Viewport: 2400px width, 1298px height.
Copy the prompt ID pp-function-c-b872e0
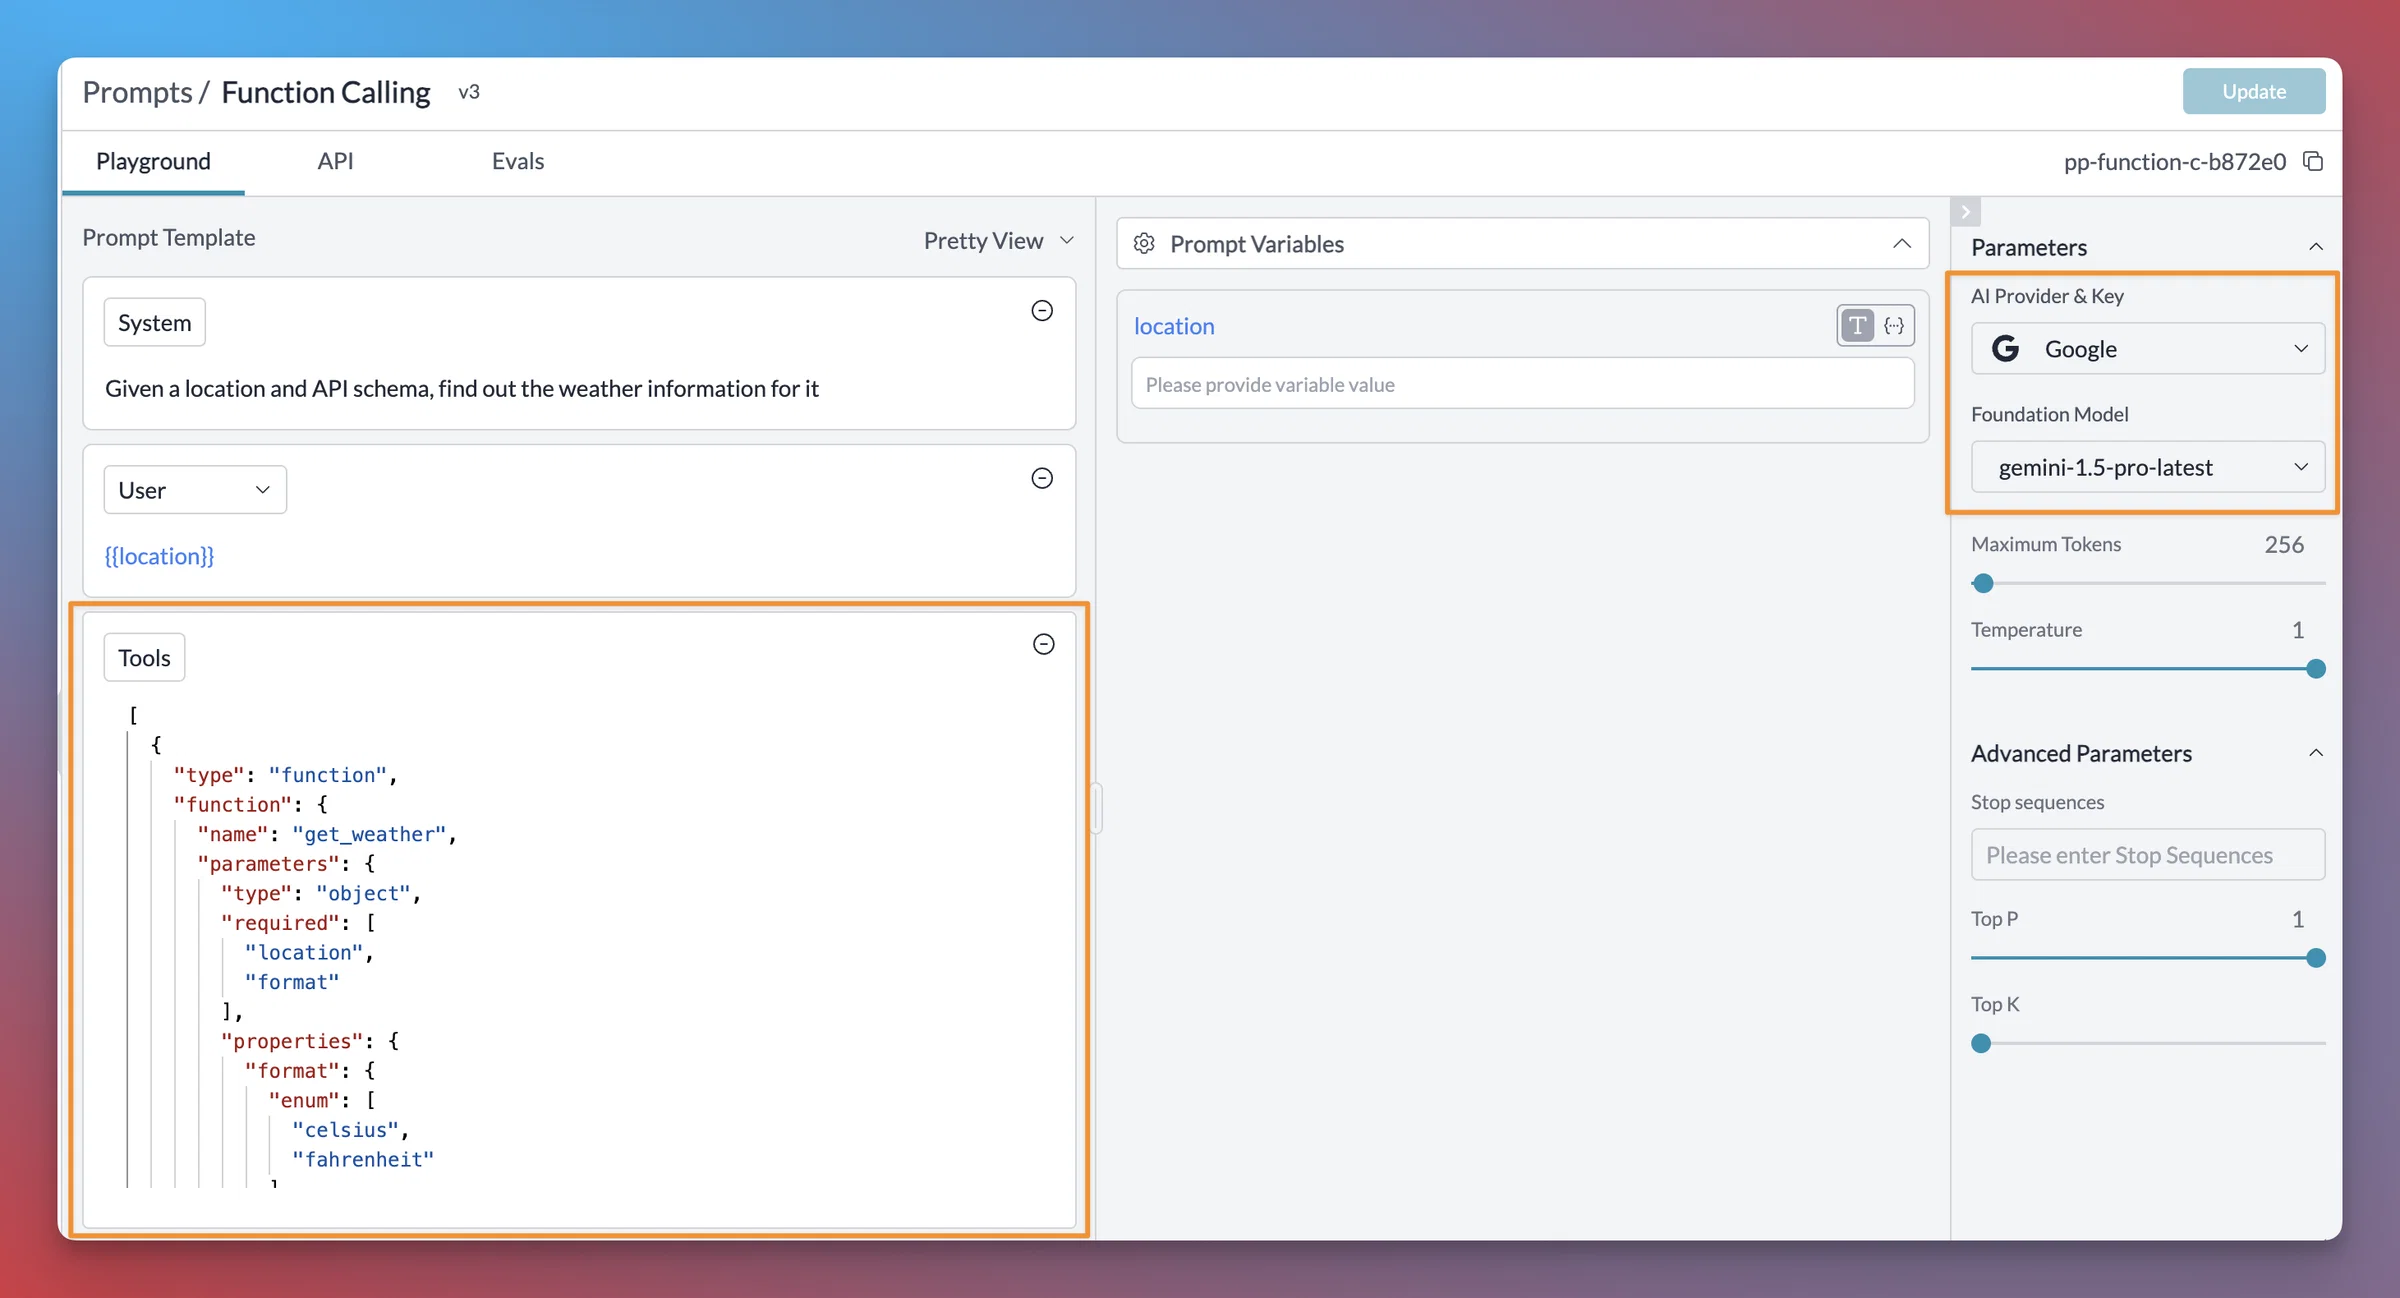click(2313, 161)
